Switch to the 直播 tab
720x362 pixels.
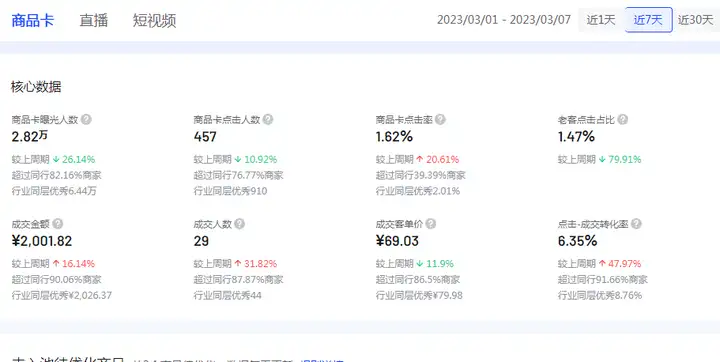(x=94, y=21)
